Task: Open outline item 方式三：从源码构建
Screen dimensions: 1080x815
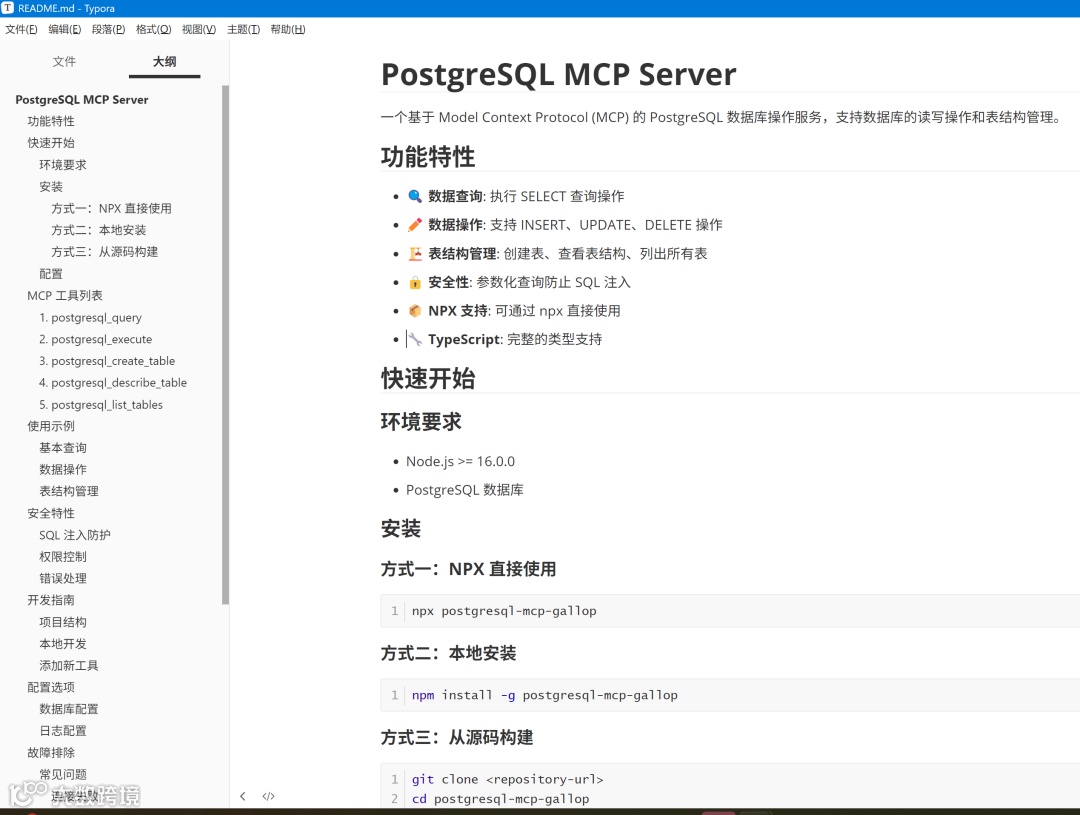Action: pos(105,251)
